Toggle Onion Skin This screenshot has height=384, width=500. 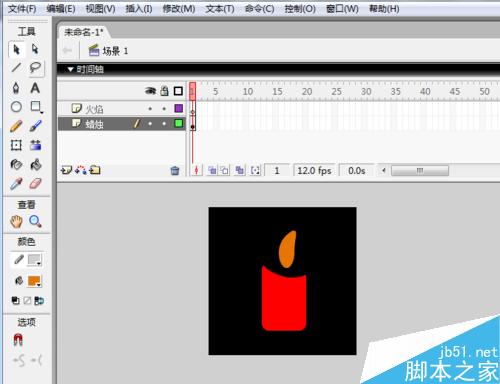click(x=212, y=170)
